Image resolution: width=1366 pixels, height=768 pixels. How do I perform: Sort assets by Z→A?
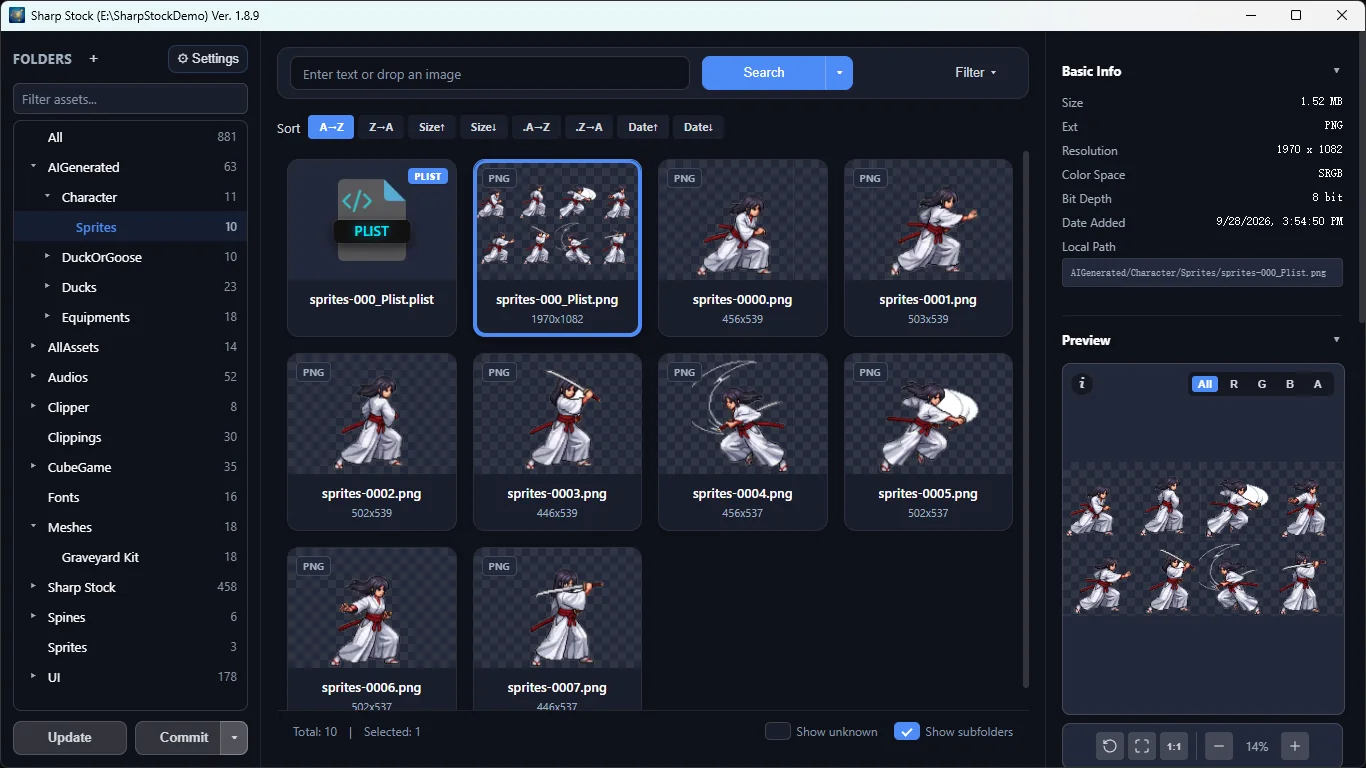tap(381, 127)
